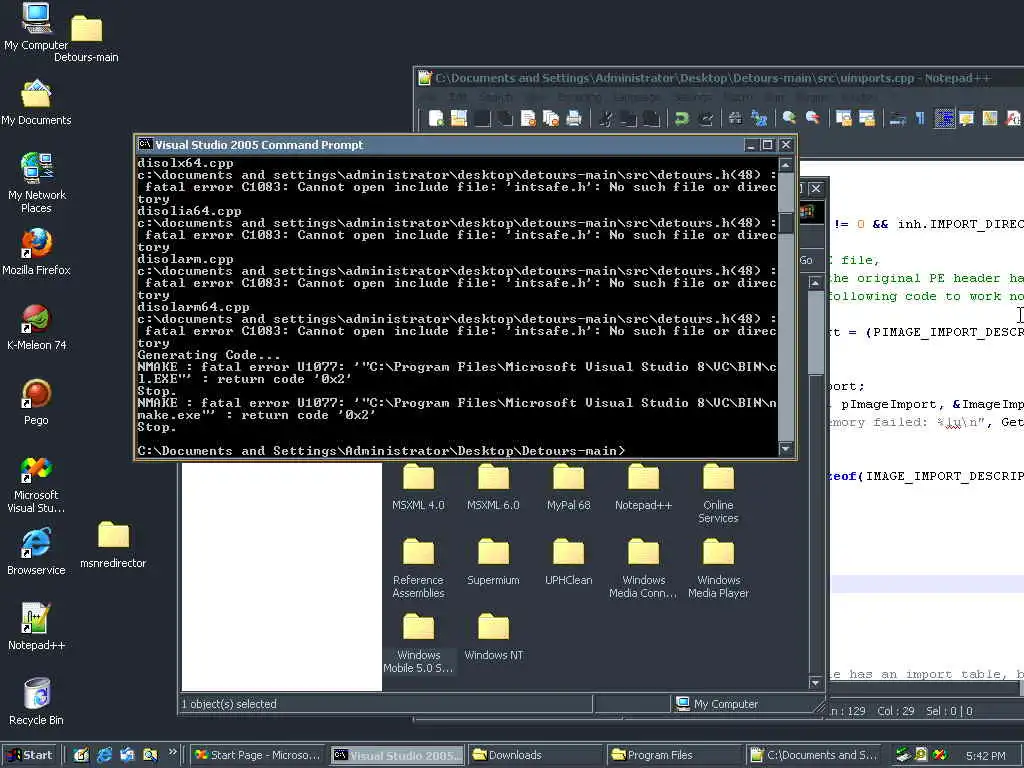Viewport: 1024px width, 768px height.
Task: Toggle Show All Characters paragraph icon
Action: (x=920, y=118)
